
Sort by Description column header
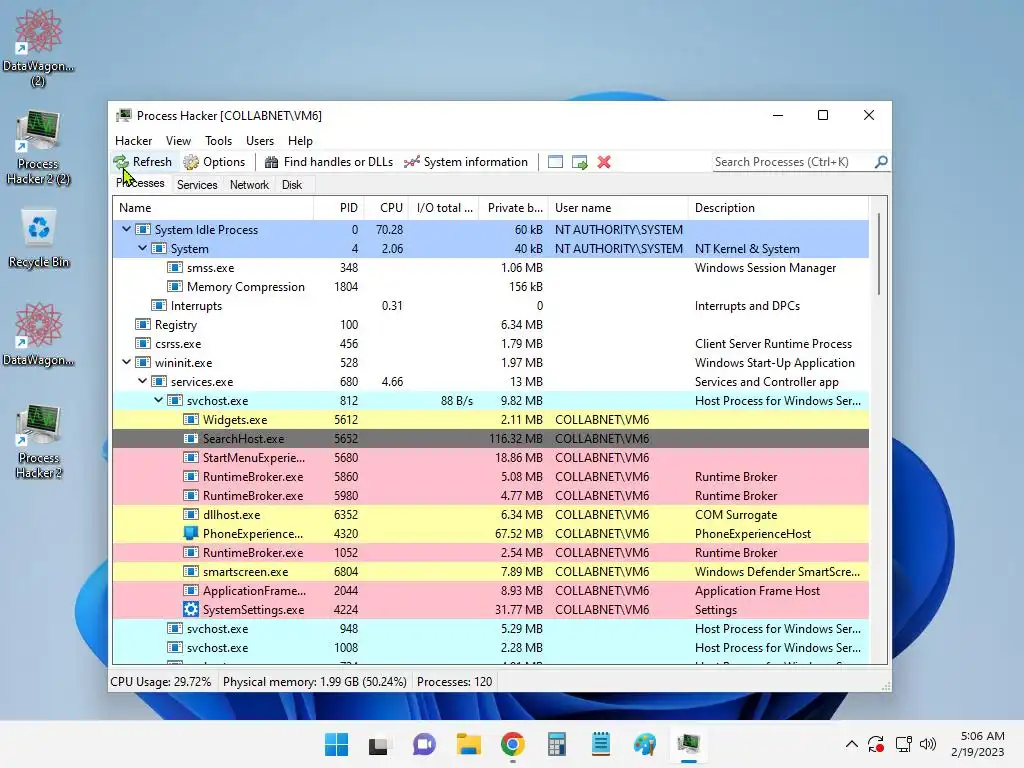tap(778, 208)
